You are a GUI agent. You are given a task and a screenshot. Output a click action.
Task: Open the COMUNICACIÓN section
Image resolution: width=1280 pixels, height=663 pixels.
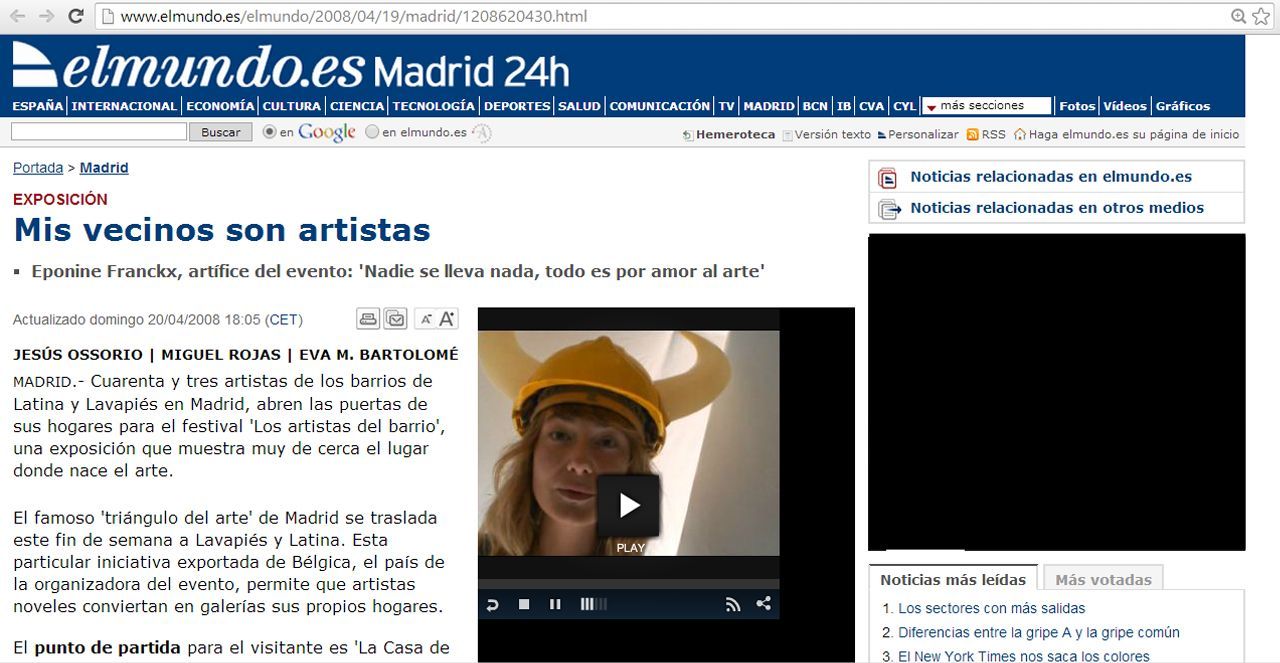(x=659, y=106)
